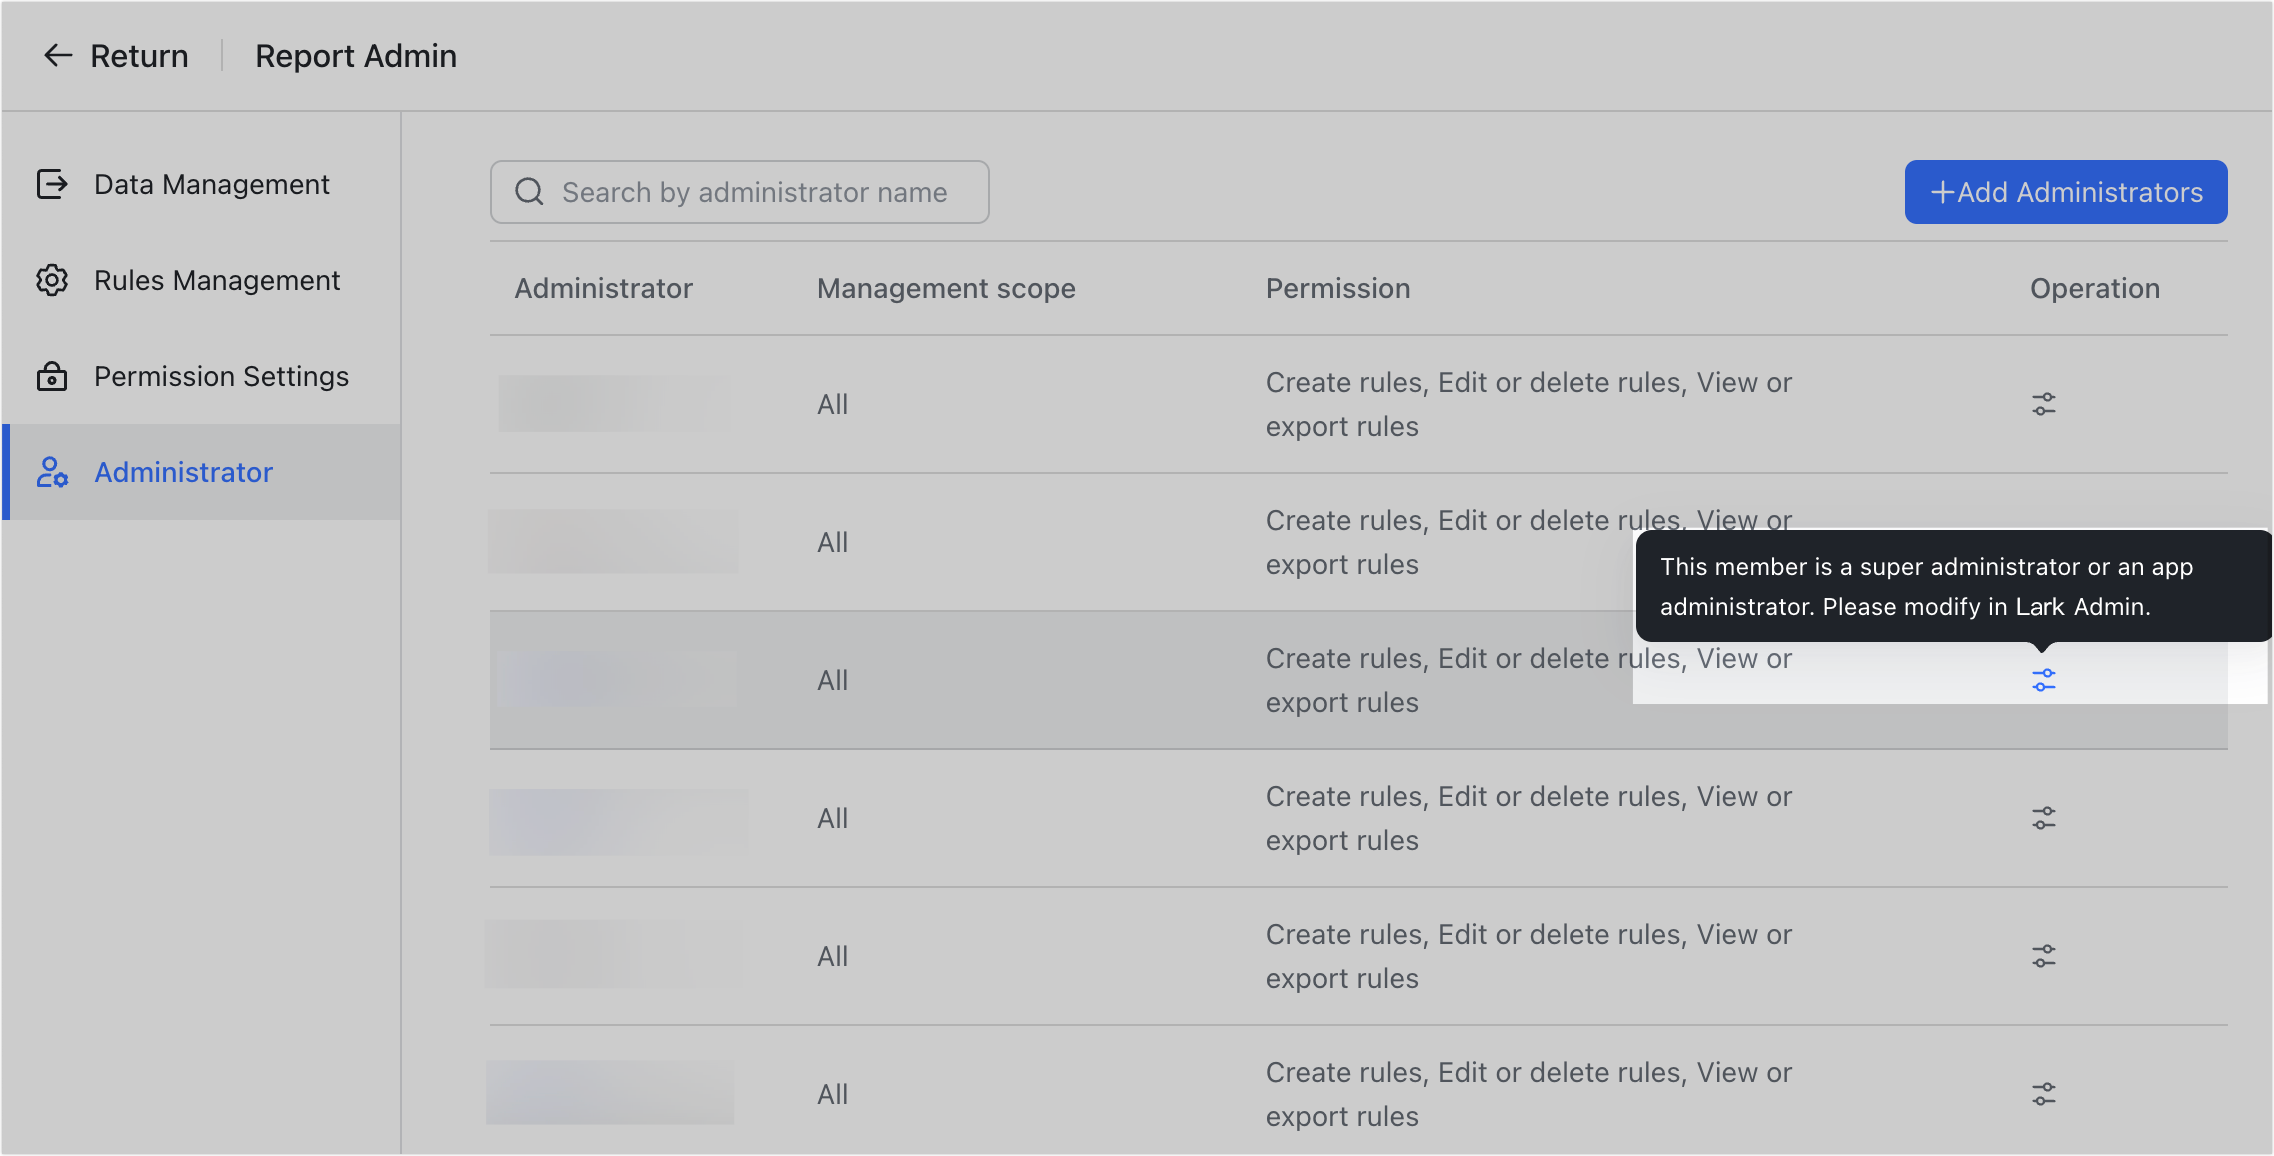2274x1156 pixels.
Task: Click the Rules Management gear icon
Action: pyautogui.click(x=52, y=281)
